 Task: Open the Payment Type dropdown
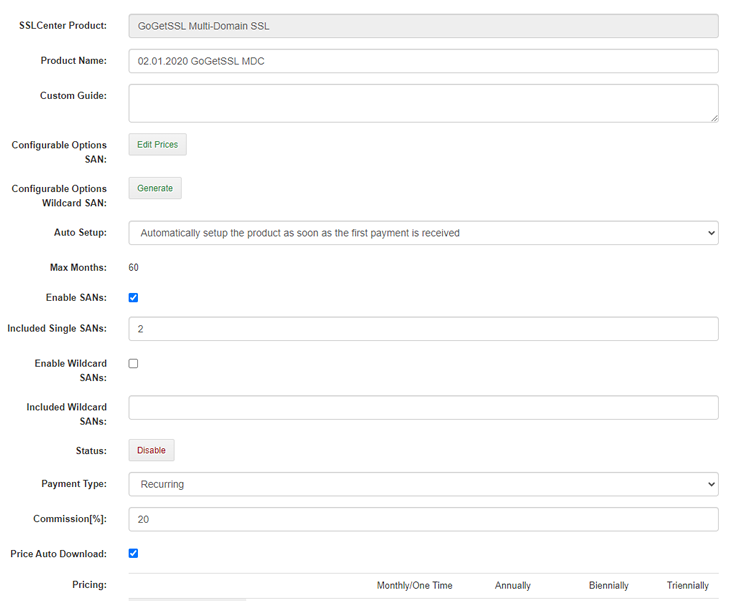(423, 484)
